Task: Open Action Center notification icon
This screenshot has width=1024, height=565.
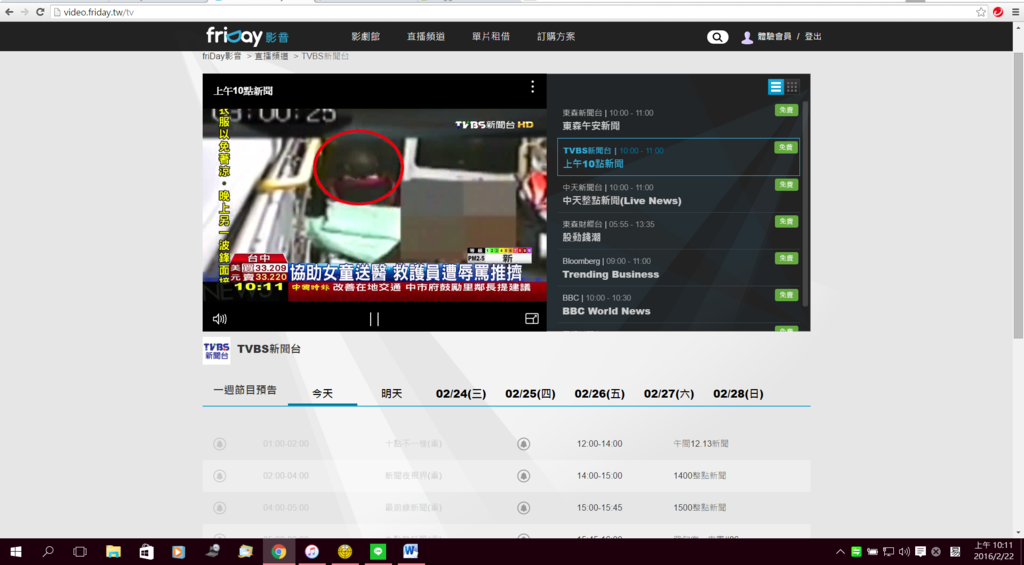Action: click(920, 552)
